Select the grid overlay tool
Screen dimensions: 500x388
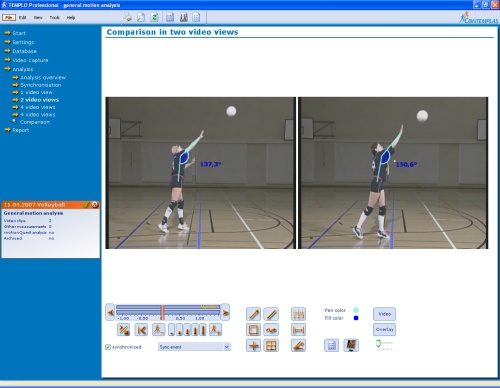[271, 345]
